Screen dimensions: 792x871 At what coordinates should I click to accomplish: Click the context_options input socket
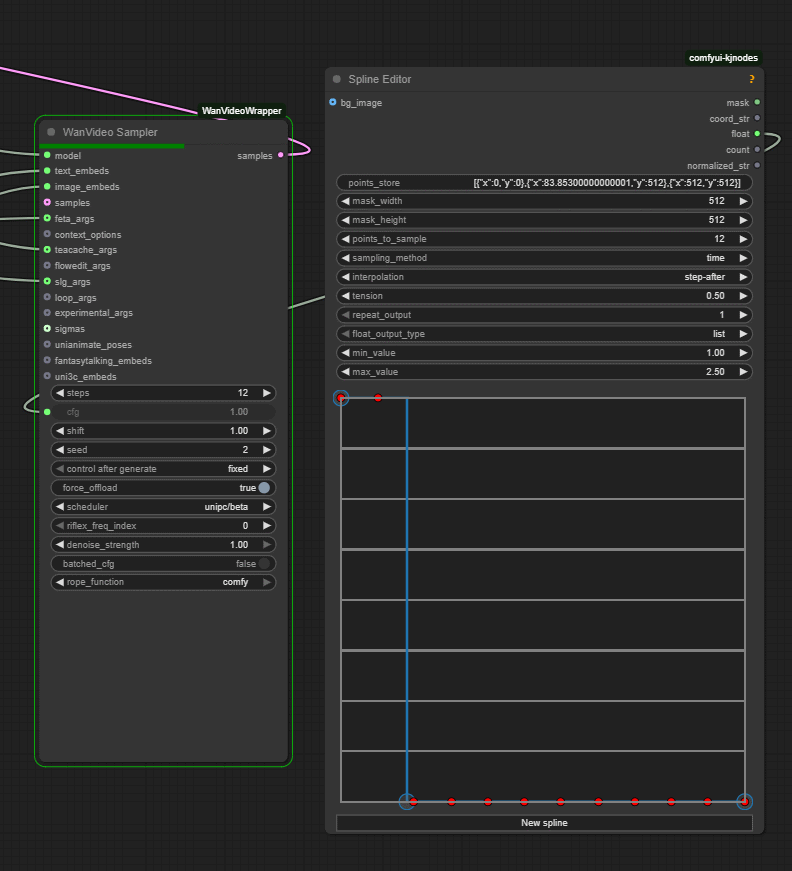click(x=47, y=234)
